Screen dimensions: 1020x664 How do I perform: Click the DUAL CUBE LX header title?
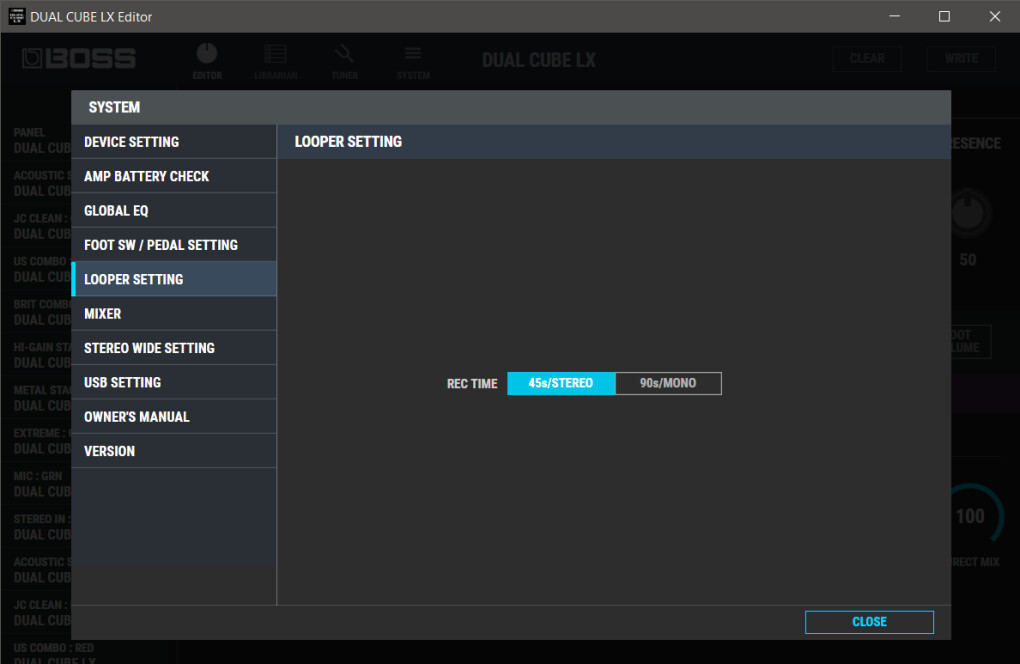(539, 60)
